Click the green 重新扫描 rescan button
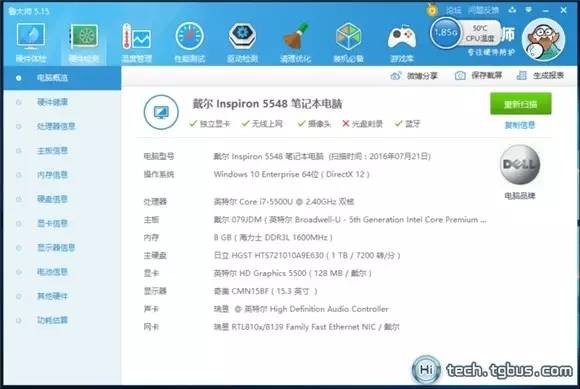 click(521, 104)
